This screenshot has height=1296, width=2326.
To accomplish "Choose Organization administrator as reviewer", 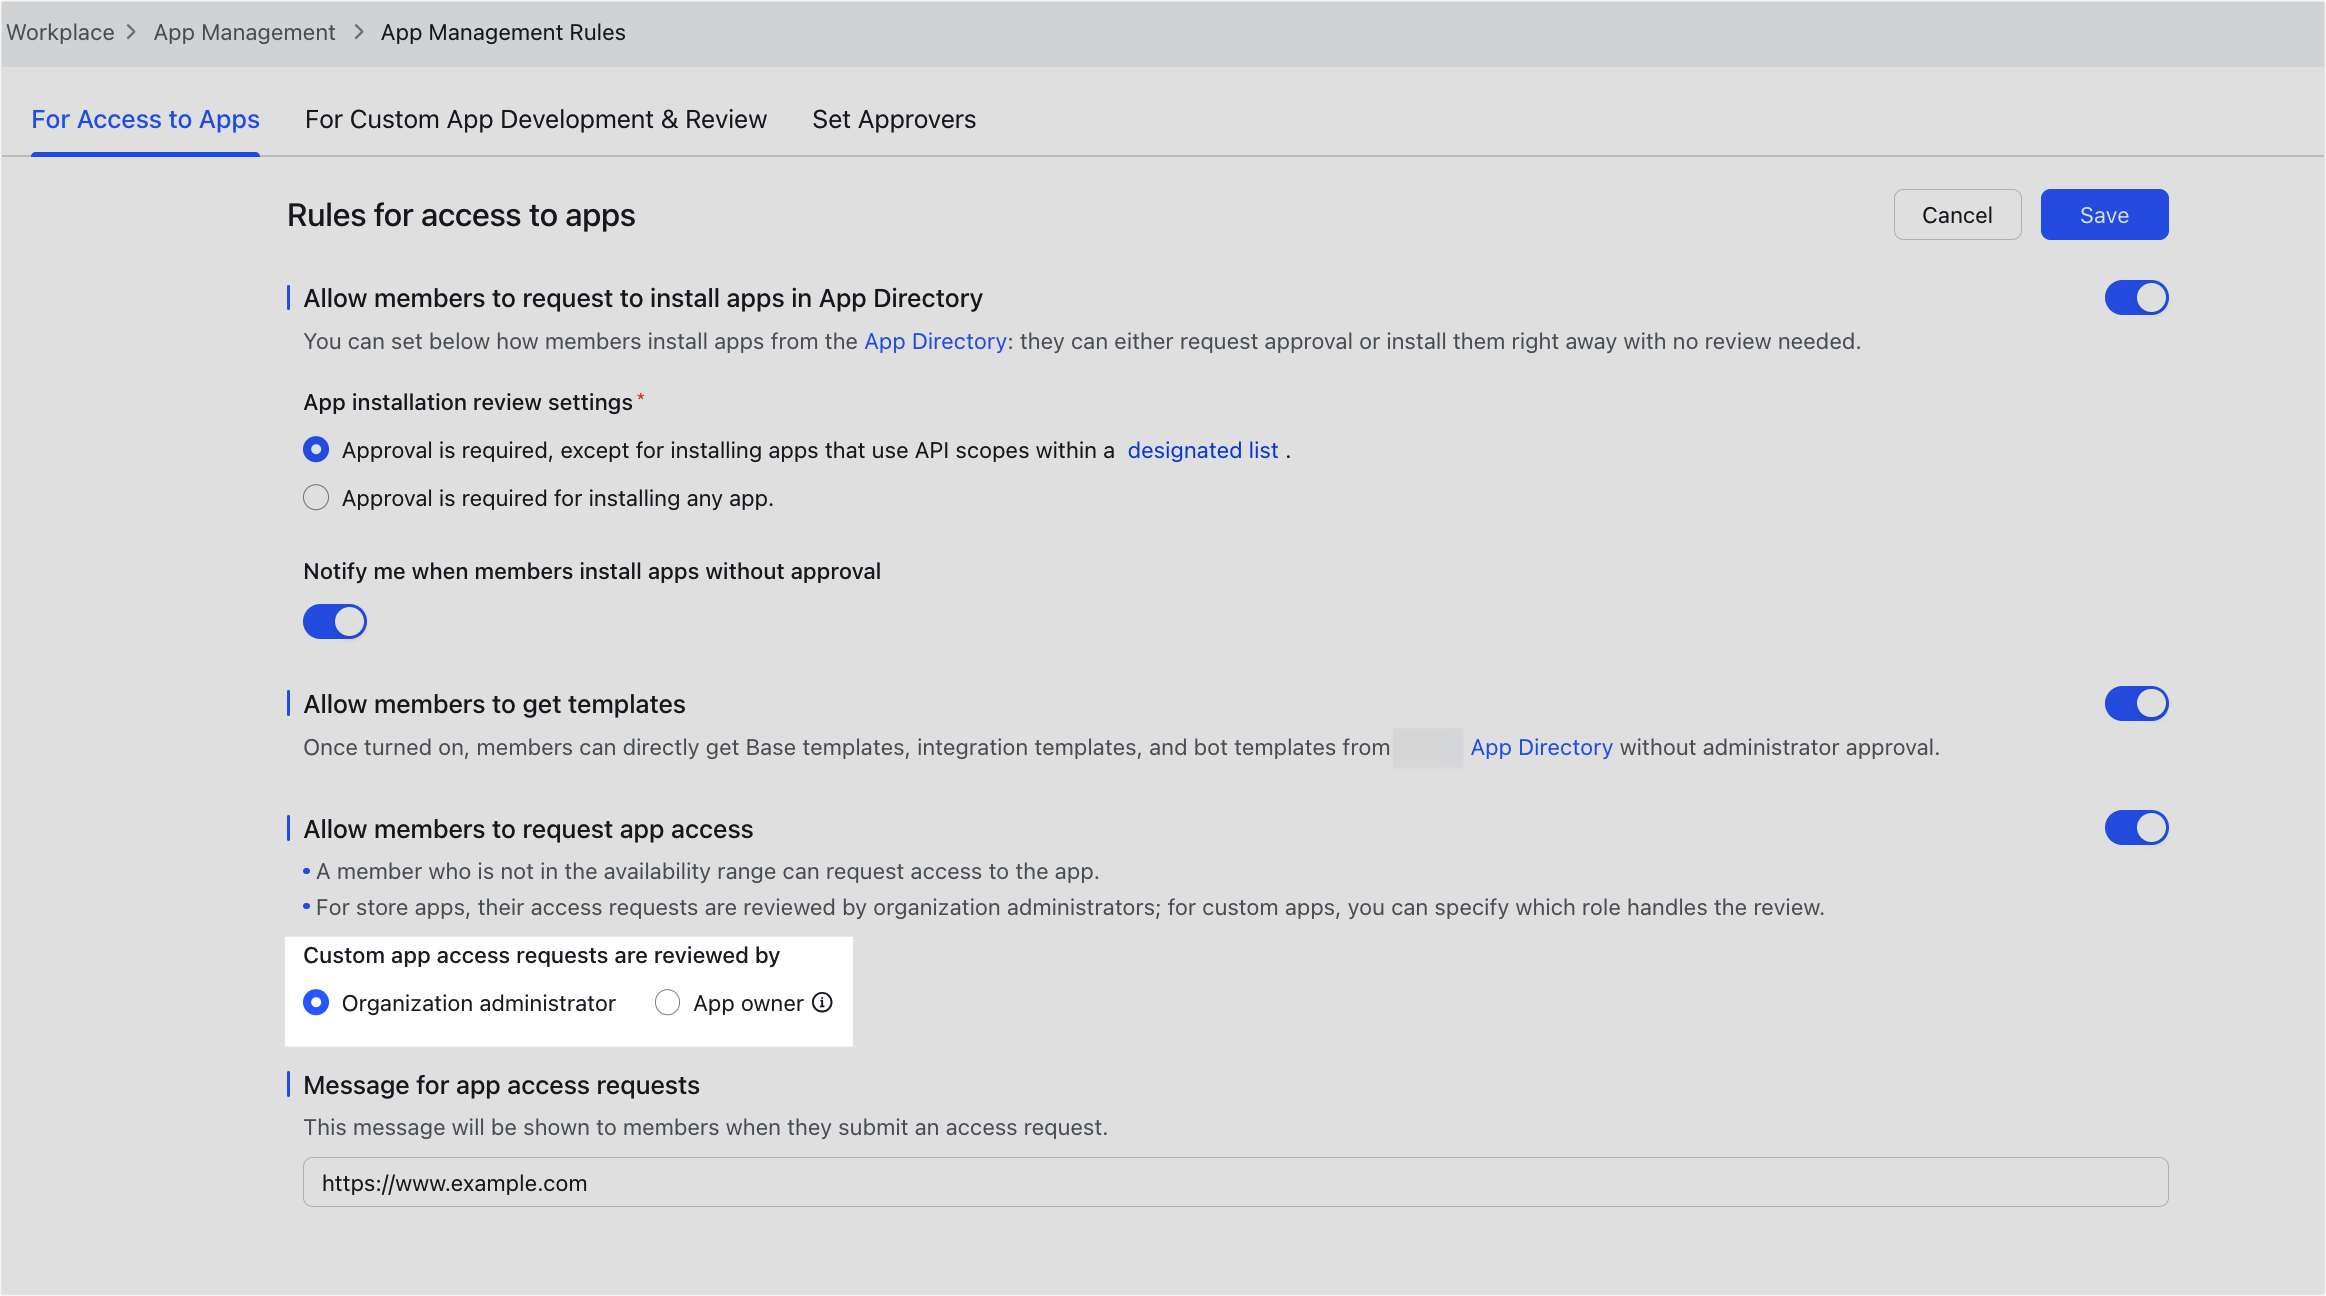I will coord(316,1003).
